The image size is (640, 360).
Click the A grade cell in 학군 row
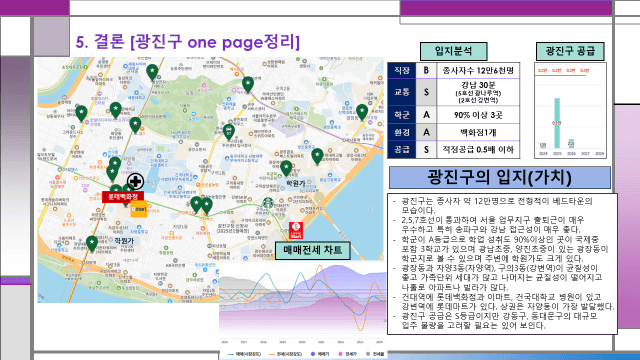pos(426,115)
